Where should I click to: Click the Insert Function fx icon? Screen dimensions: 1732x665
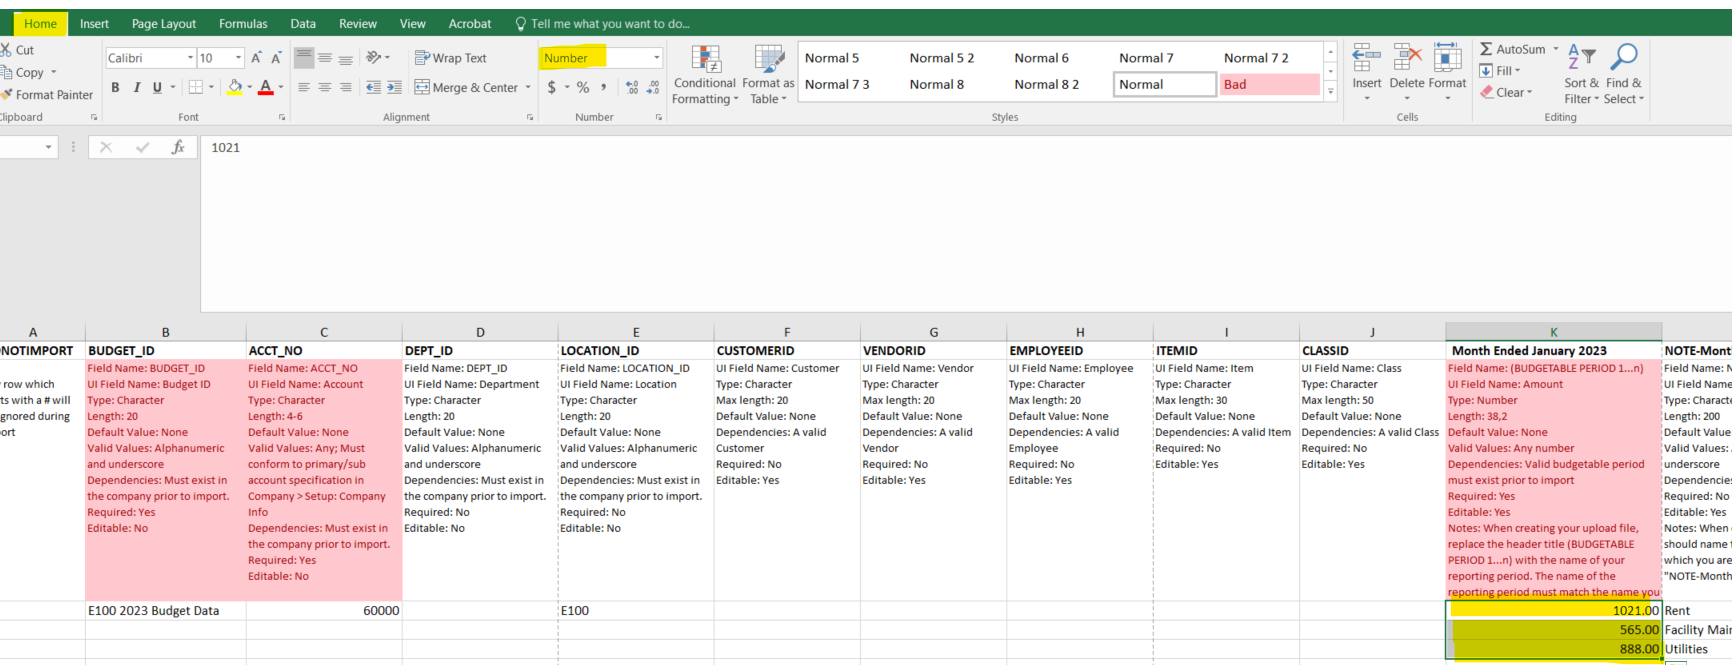[x=178, y=148]
